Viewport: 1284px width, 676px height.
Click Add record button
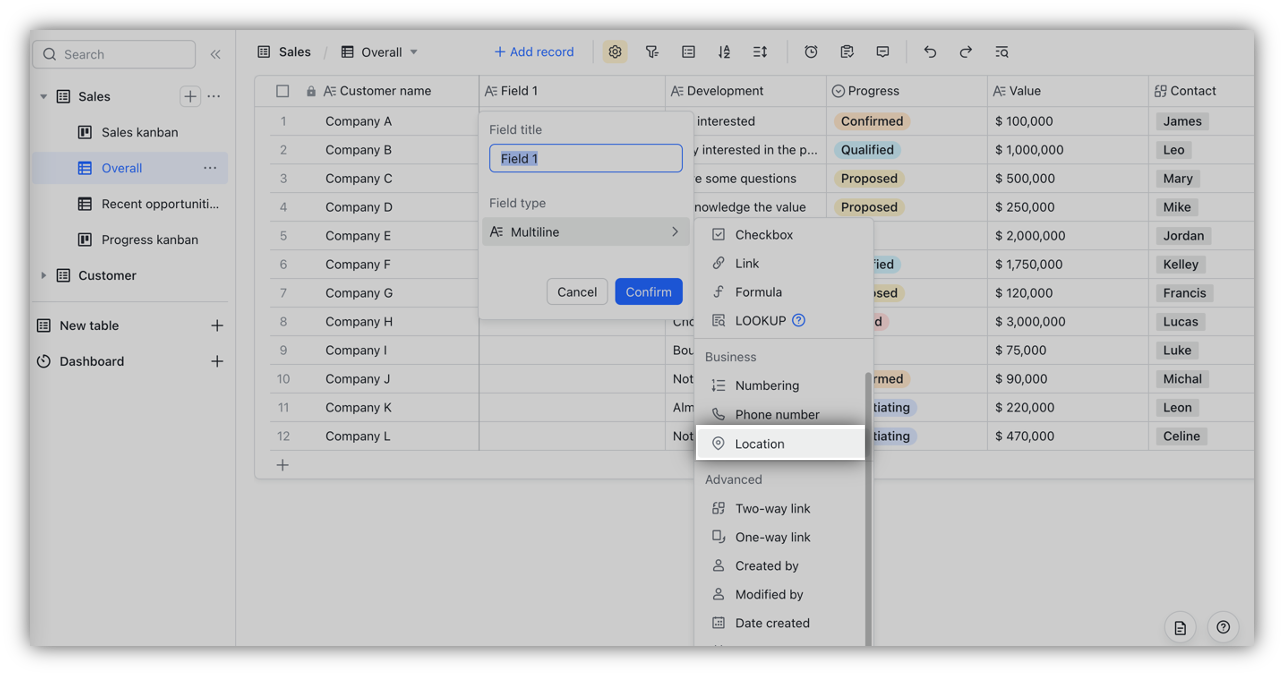[534, 52]
